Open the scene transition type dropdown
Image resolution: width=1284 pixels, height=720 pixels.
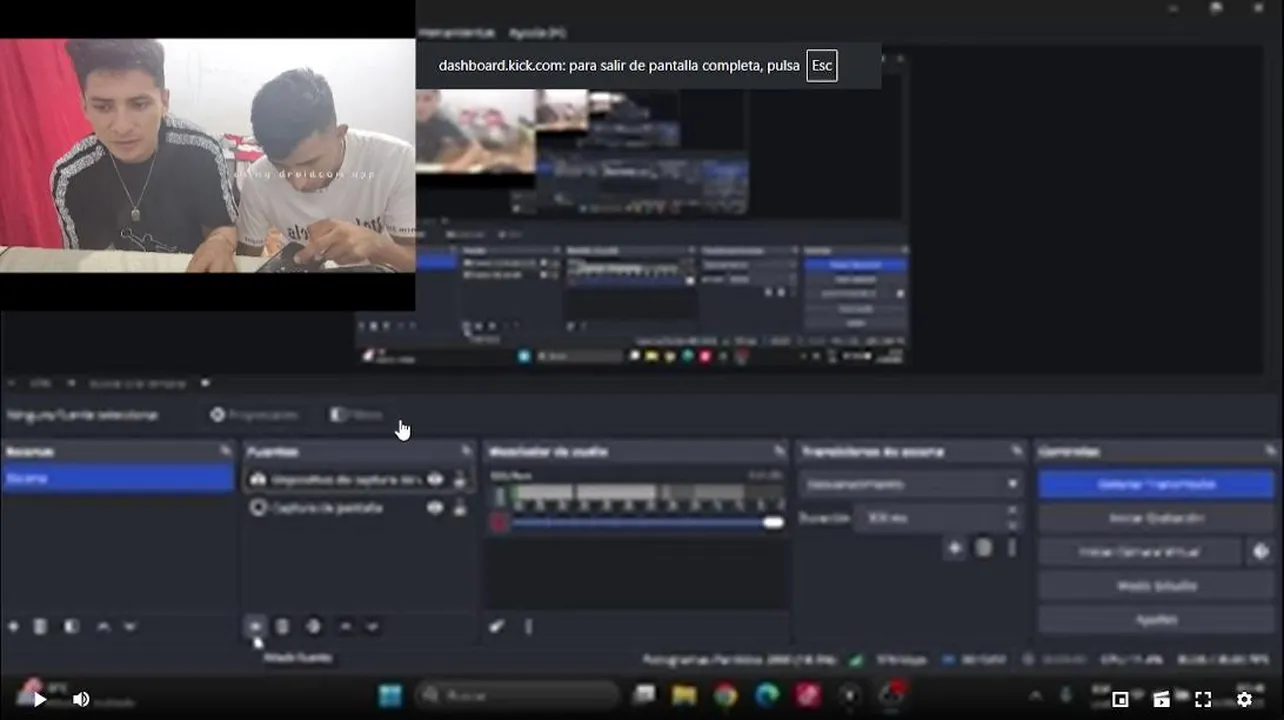tap(911, 484)
